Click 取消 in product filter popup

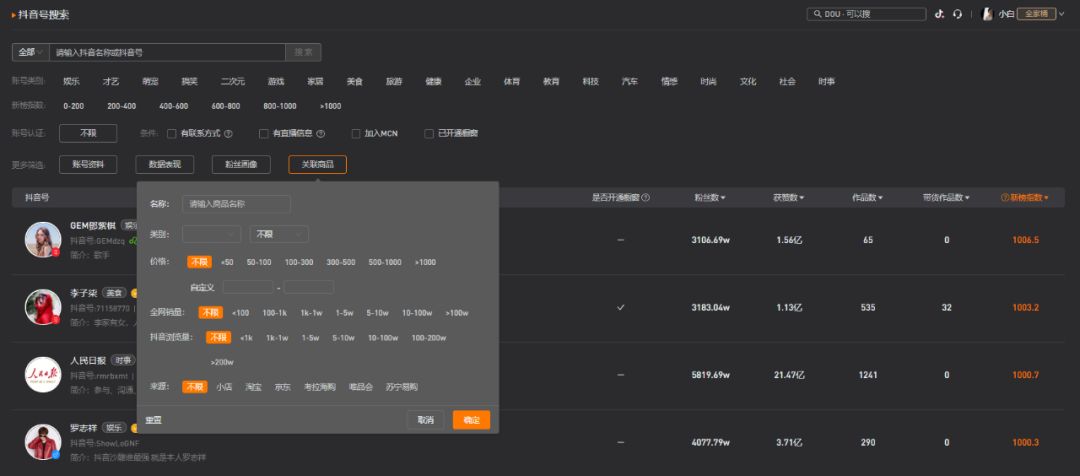click(426, 420)
